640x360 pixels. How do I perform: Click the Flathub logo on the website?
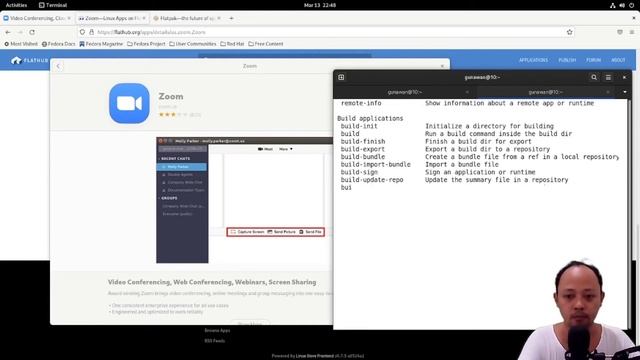click(x=29, y=60)
